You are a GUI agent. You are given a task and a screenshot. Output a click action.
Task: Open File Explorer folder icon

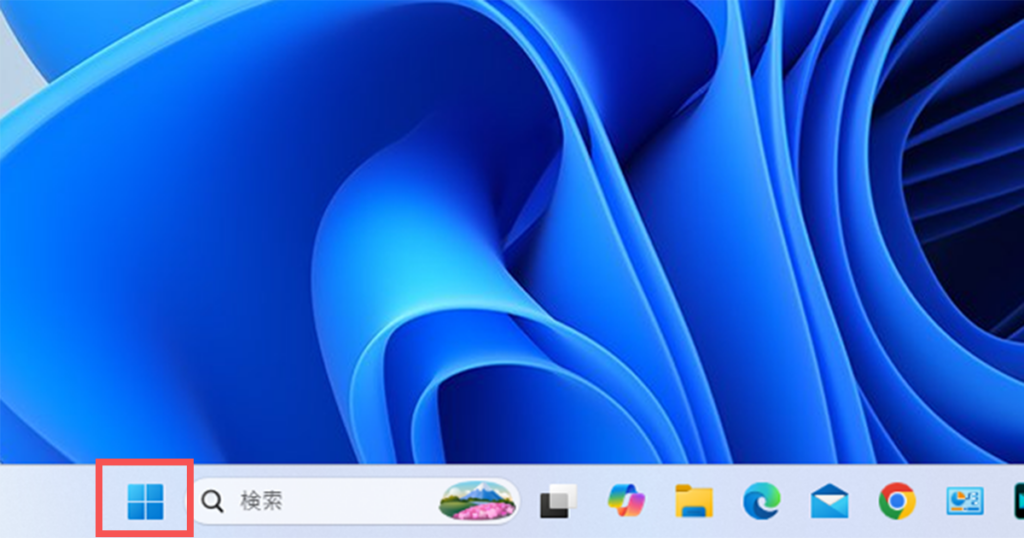694,500
